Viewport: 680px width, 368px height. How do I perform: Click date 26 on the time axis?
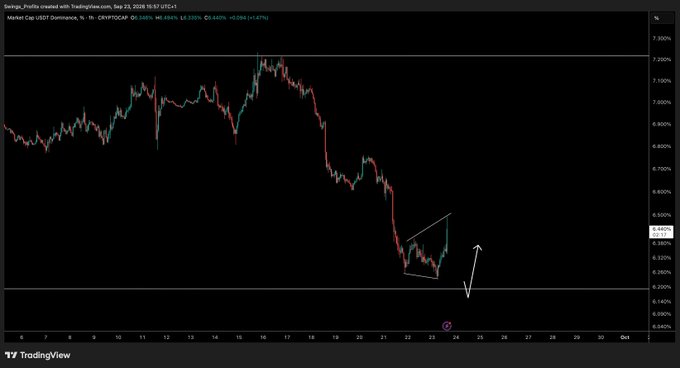pyautogui.click(x=504, y=337)
